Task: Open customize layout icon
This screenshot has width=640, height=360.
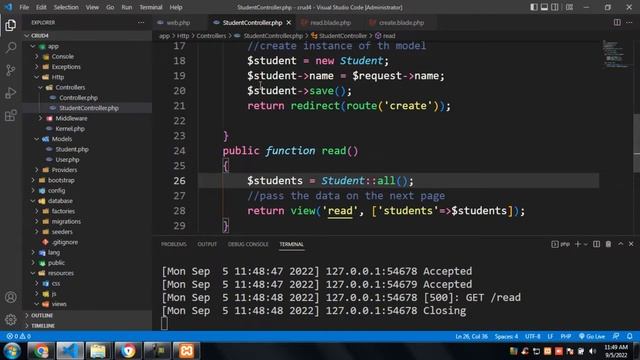Action: [569, 7]
